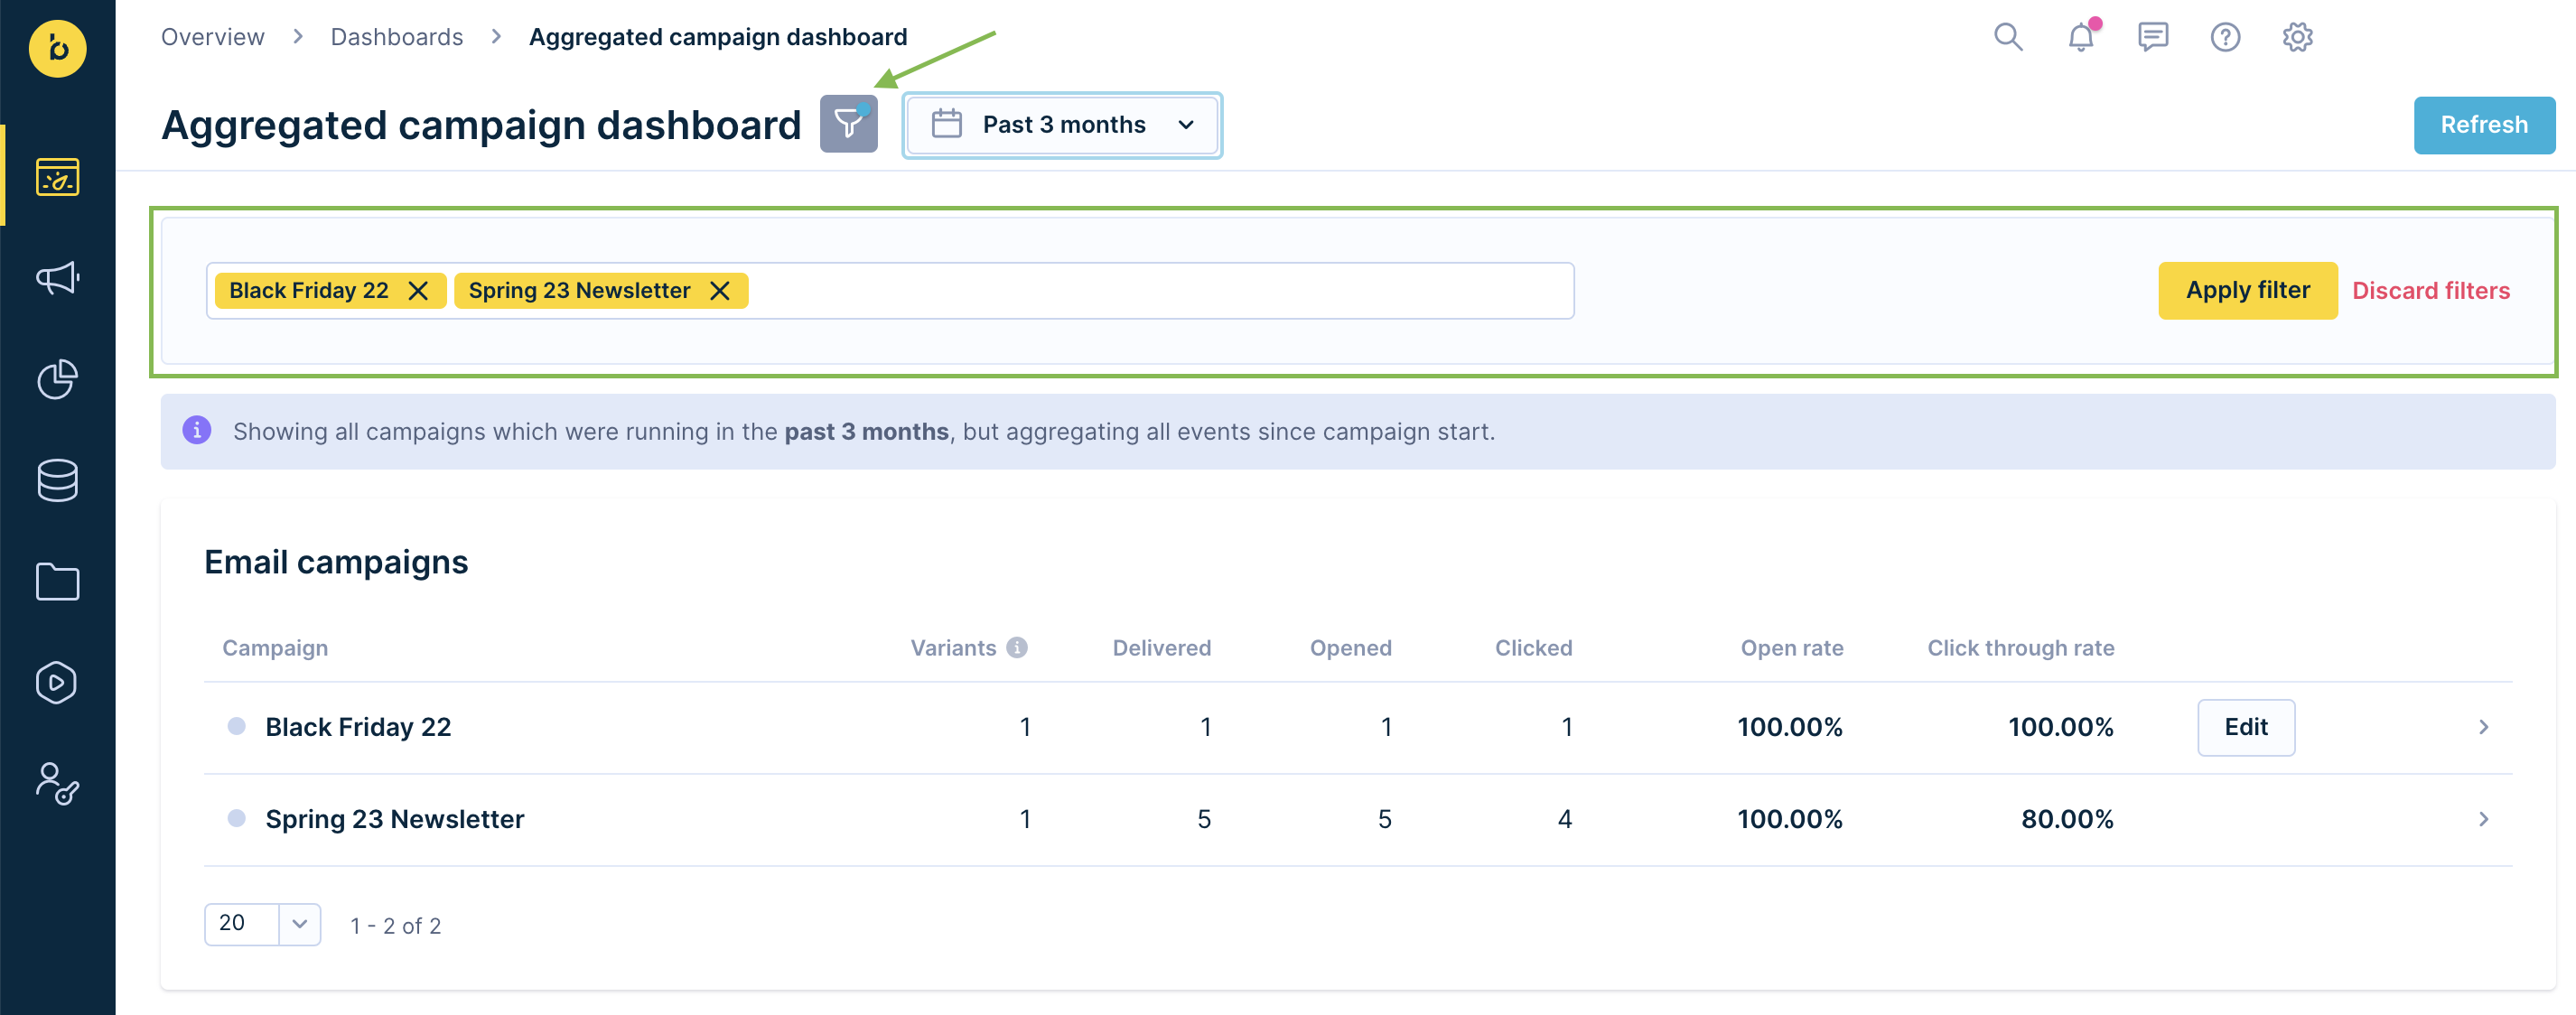Expand the Black Friday 22 row chevron

2483,727
